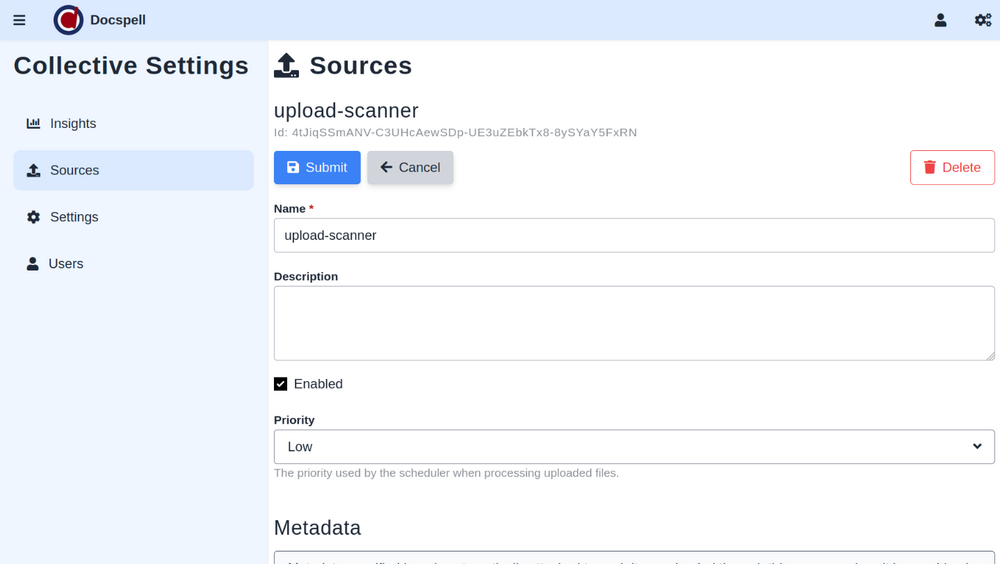Select Users in the sidebar

pos(66,264)
